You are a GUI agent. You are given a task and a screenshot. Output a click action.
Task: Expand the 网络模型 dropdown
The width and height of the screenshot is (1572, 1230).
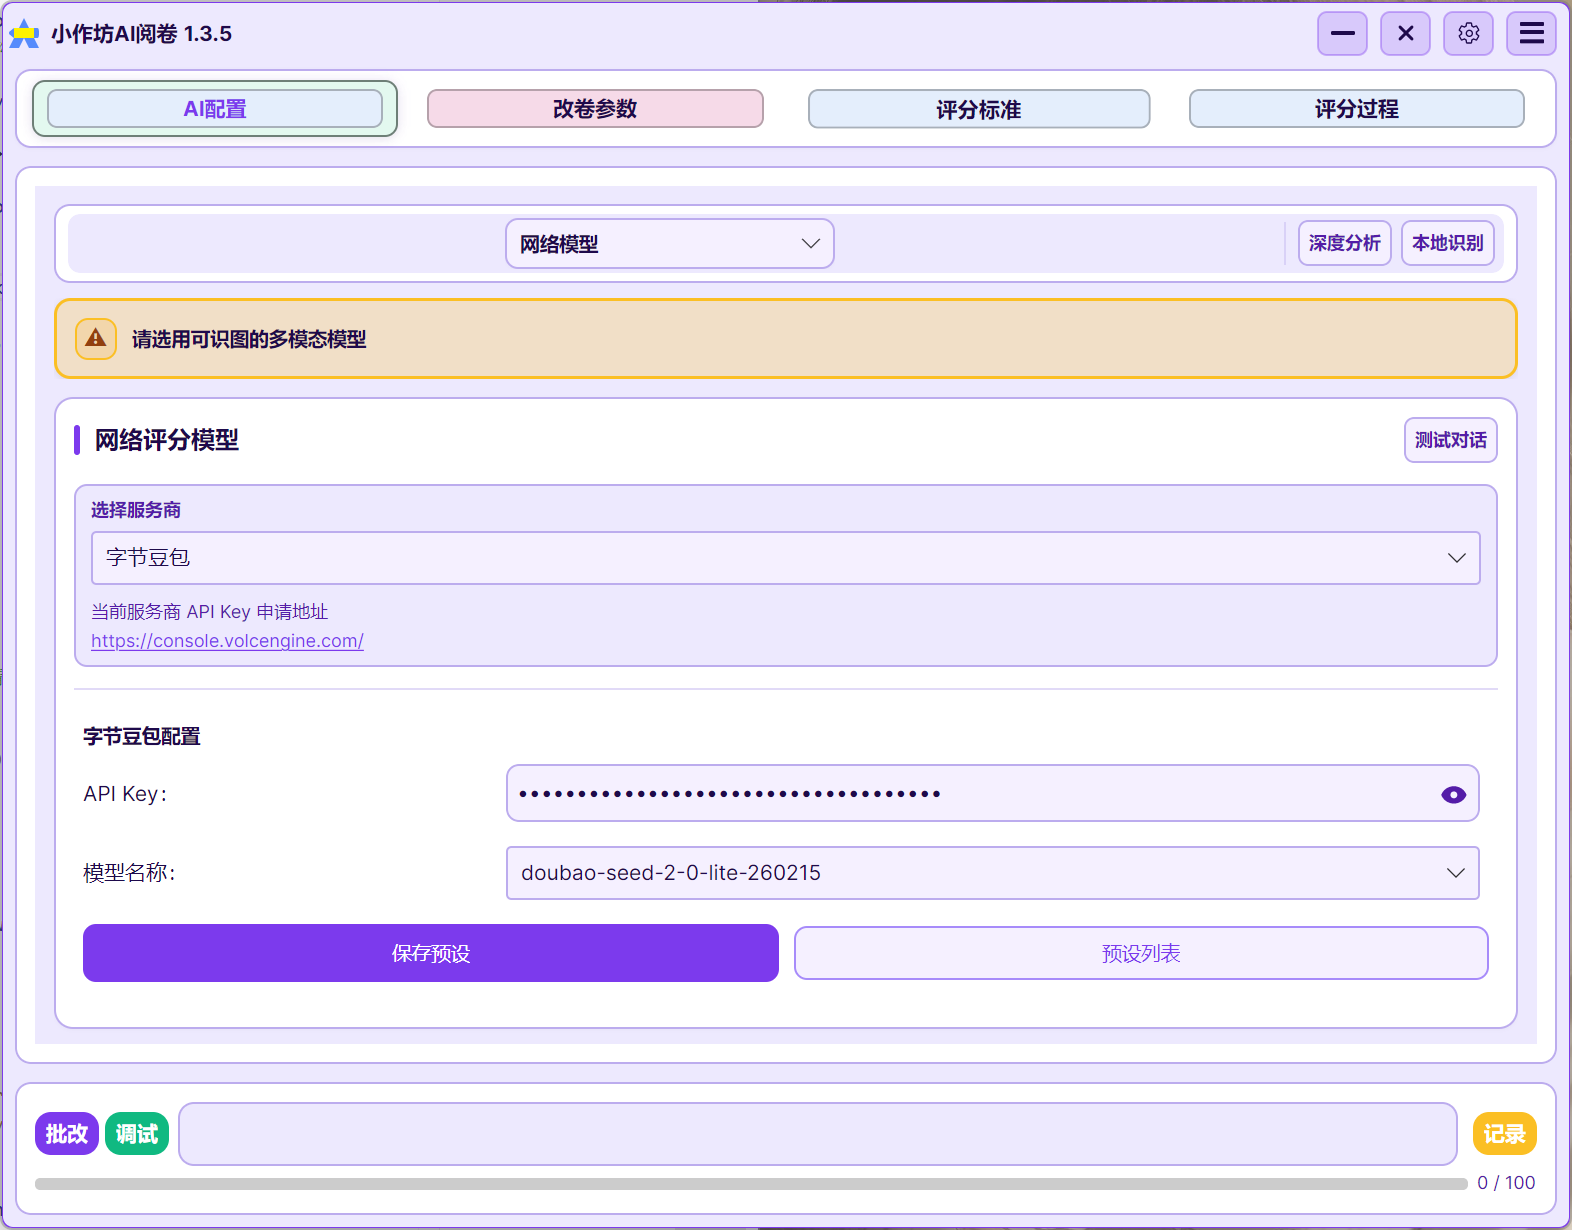pos(669,244)
